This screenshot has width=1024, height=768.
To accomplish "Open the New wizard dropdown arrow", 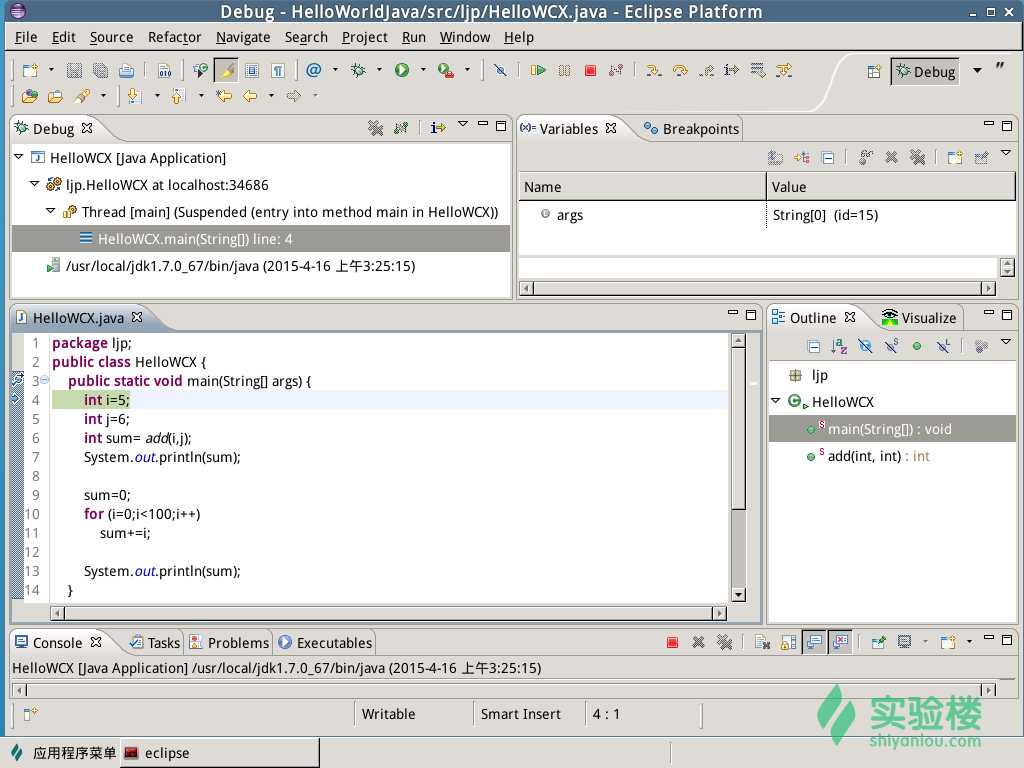I will click(x=51, y=69).
